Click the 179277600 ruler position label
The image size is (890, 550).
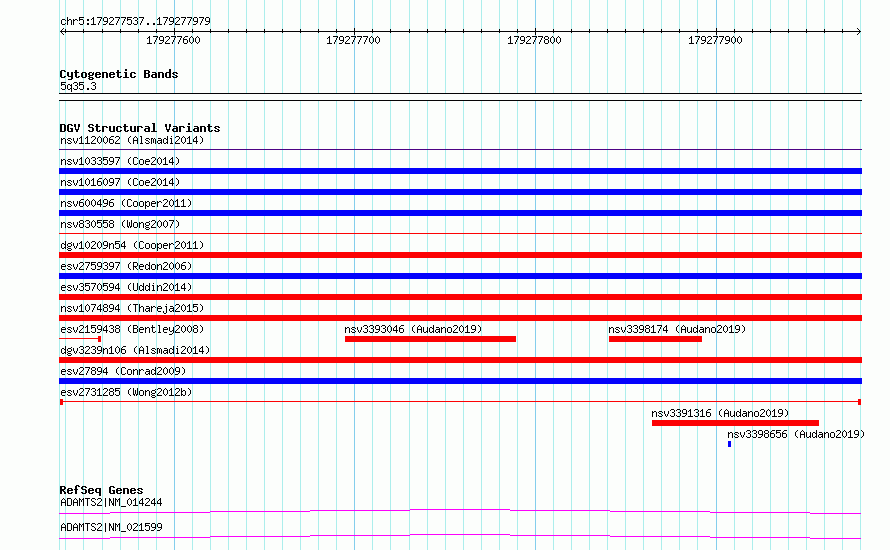[x=173, y=40]
